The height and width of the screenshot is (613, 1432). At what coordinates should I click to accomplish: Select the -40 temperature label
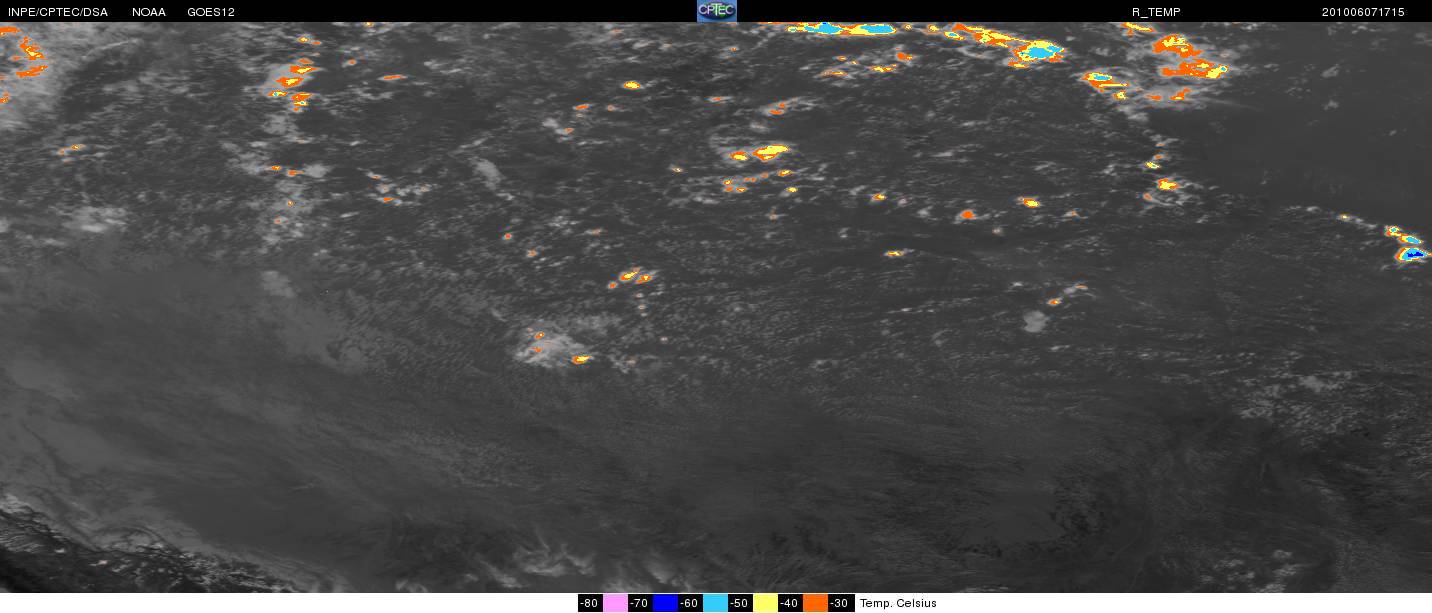point(790,603)
